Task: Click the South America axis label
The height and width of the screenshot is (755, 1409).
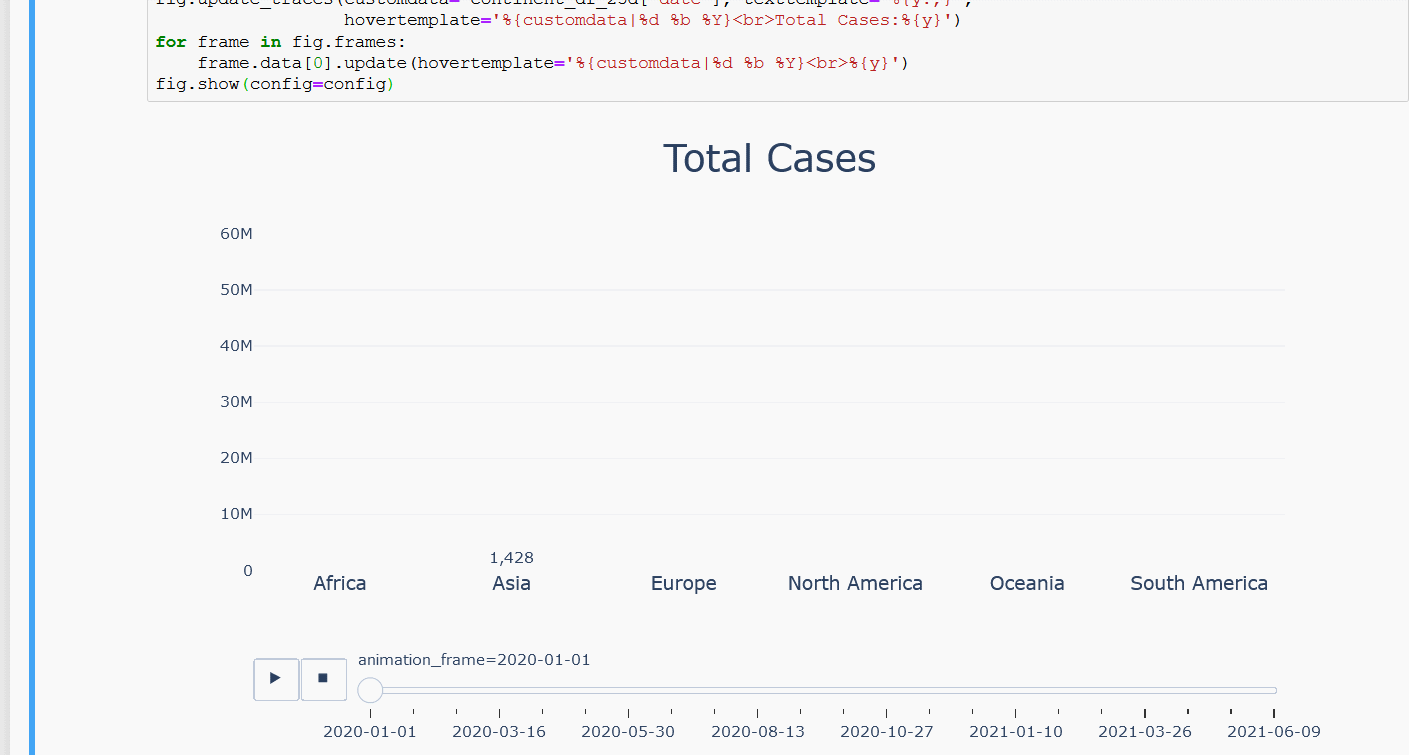Action: coord(1199,583)
